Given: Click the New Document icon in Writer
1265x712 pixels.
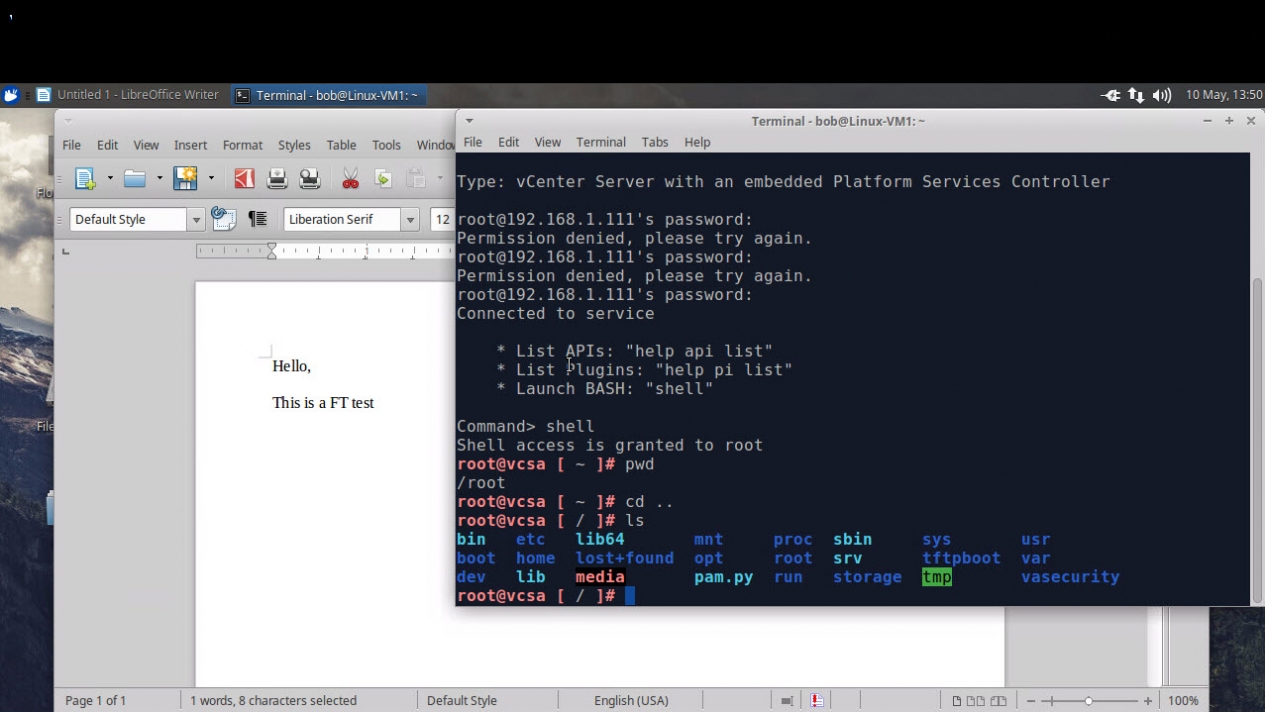Looking at the screenshot, I should pos(85,179).
